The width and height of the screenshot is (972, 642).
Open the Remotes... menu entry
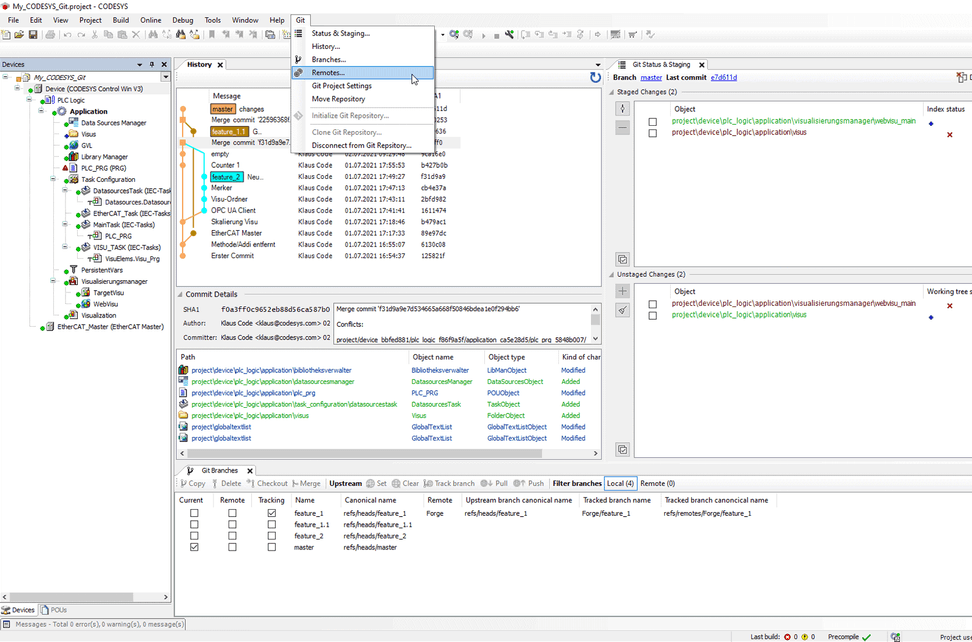click(x=362, y=73)
